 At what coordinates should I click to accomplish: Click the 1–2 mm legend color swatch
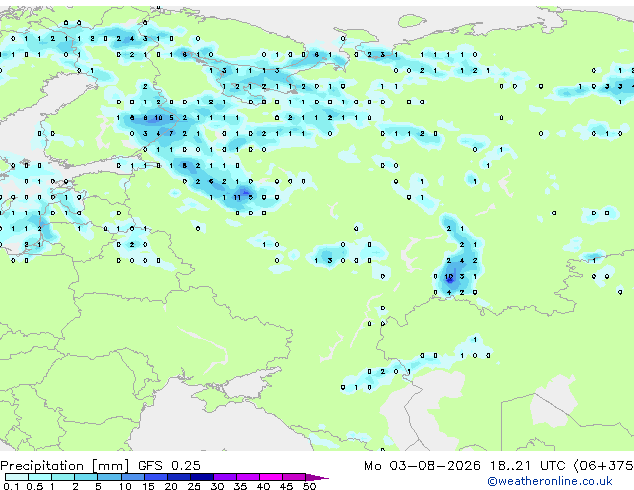click(x=63, y=477)
